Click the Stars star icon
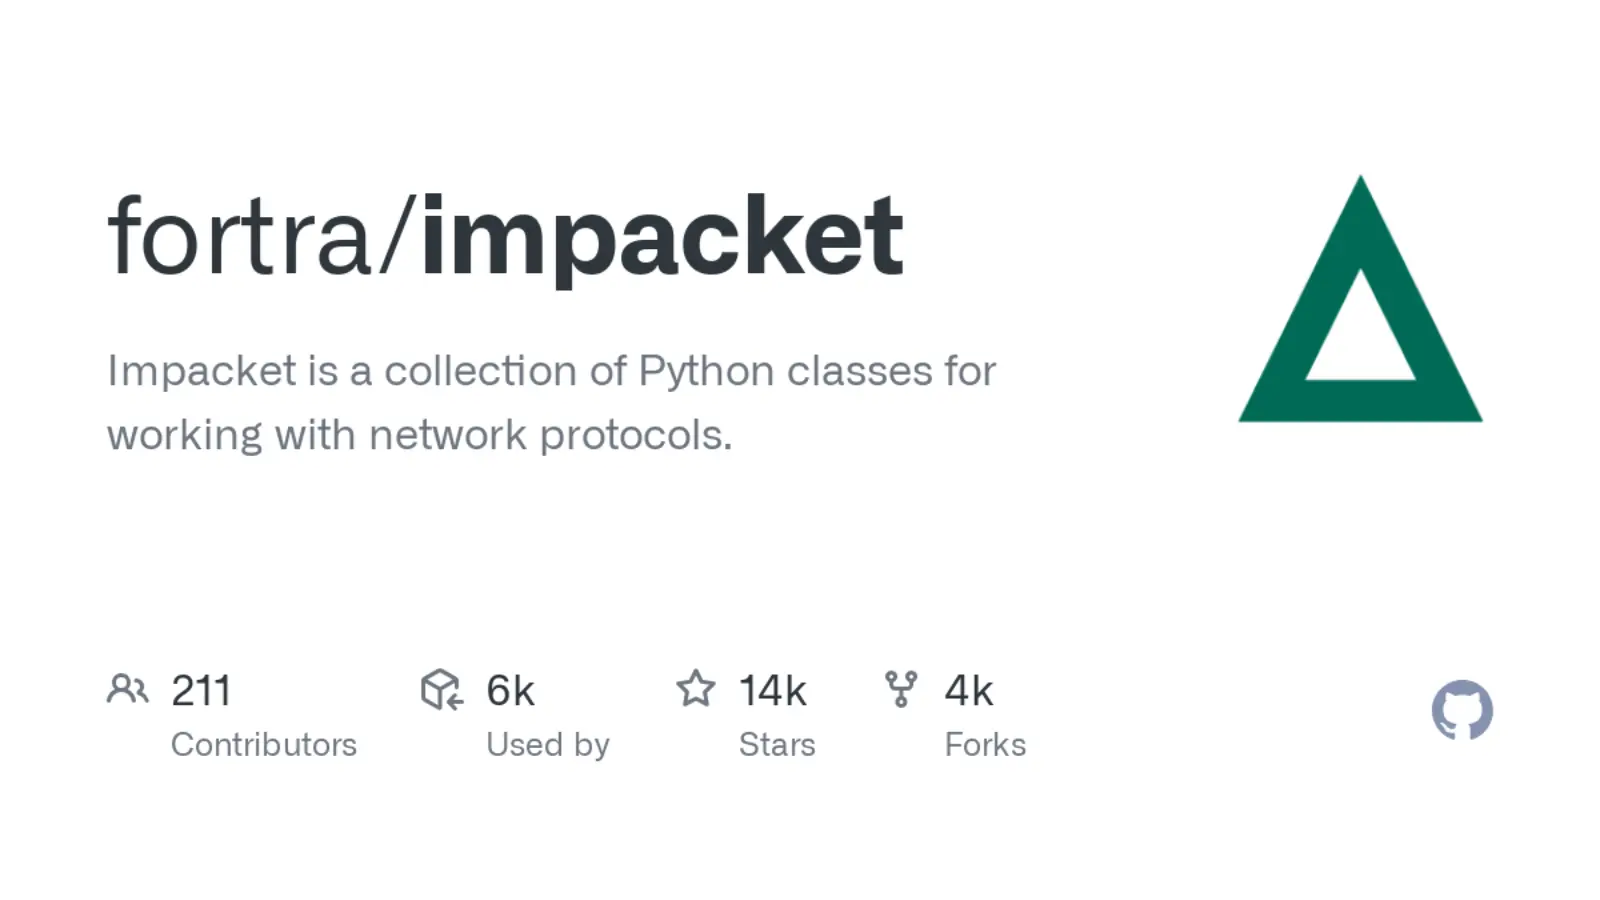The image size is (1600, 900). 696,688
